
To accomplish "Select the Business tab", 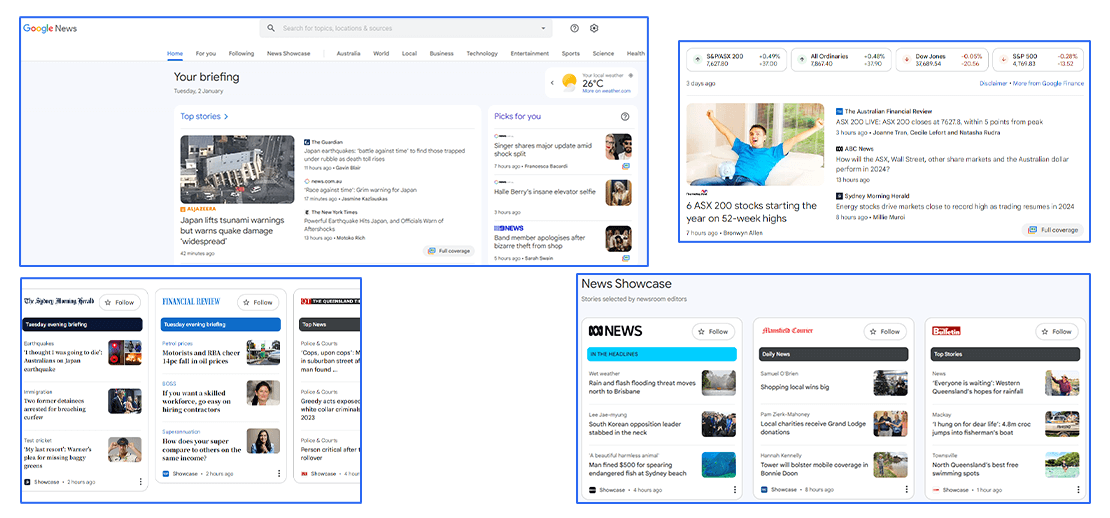I will point(442,53).
